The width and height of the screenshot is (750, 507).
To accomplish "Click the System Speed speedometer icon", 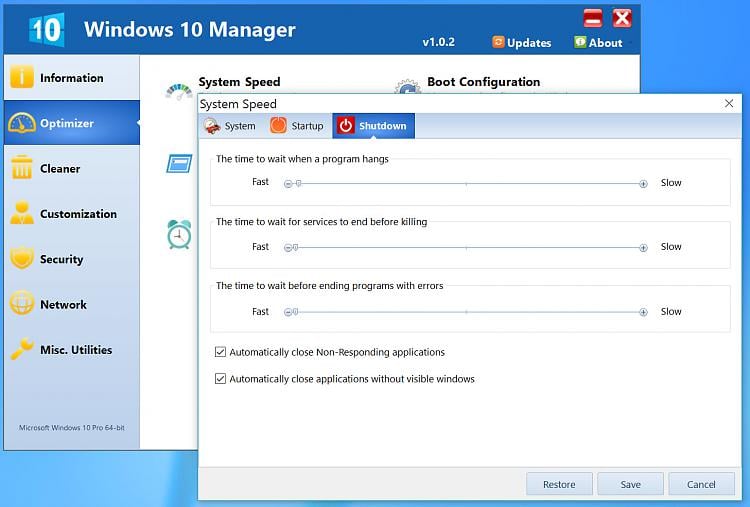I will (x=179, y=92).
